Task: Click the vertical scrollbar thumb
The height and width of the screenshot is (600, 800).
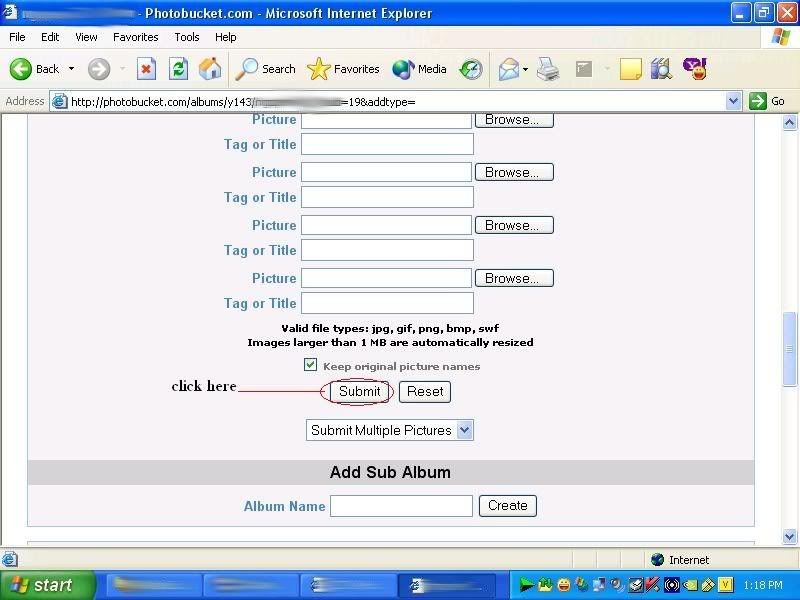Action: point(790,349)
